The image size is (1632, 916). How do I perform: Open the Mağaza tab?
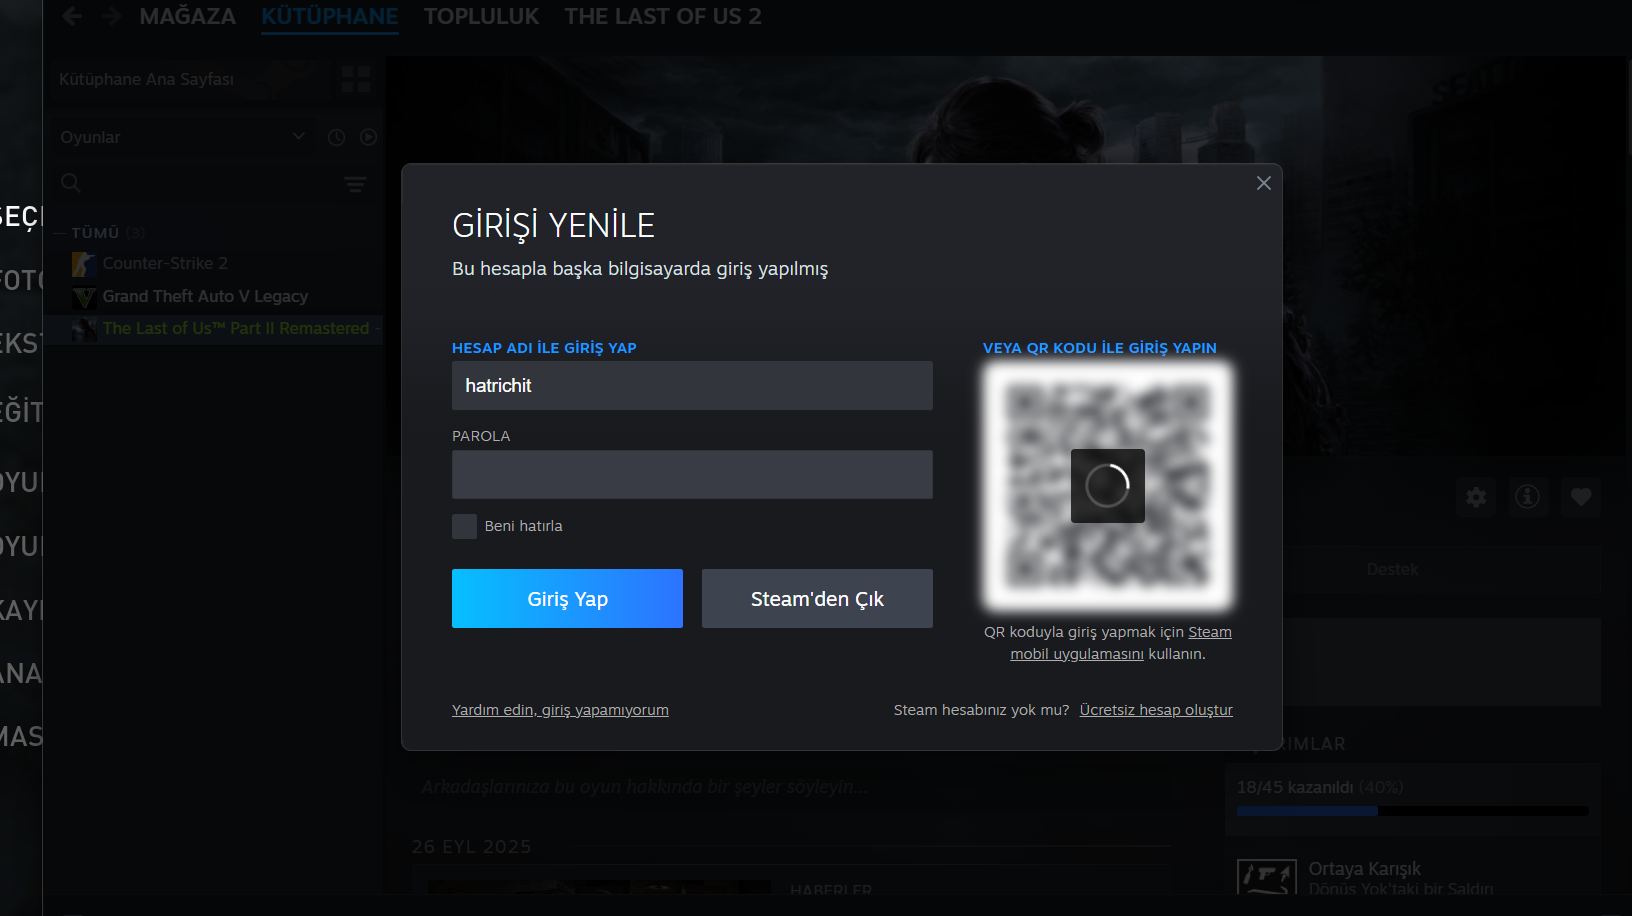188,17
